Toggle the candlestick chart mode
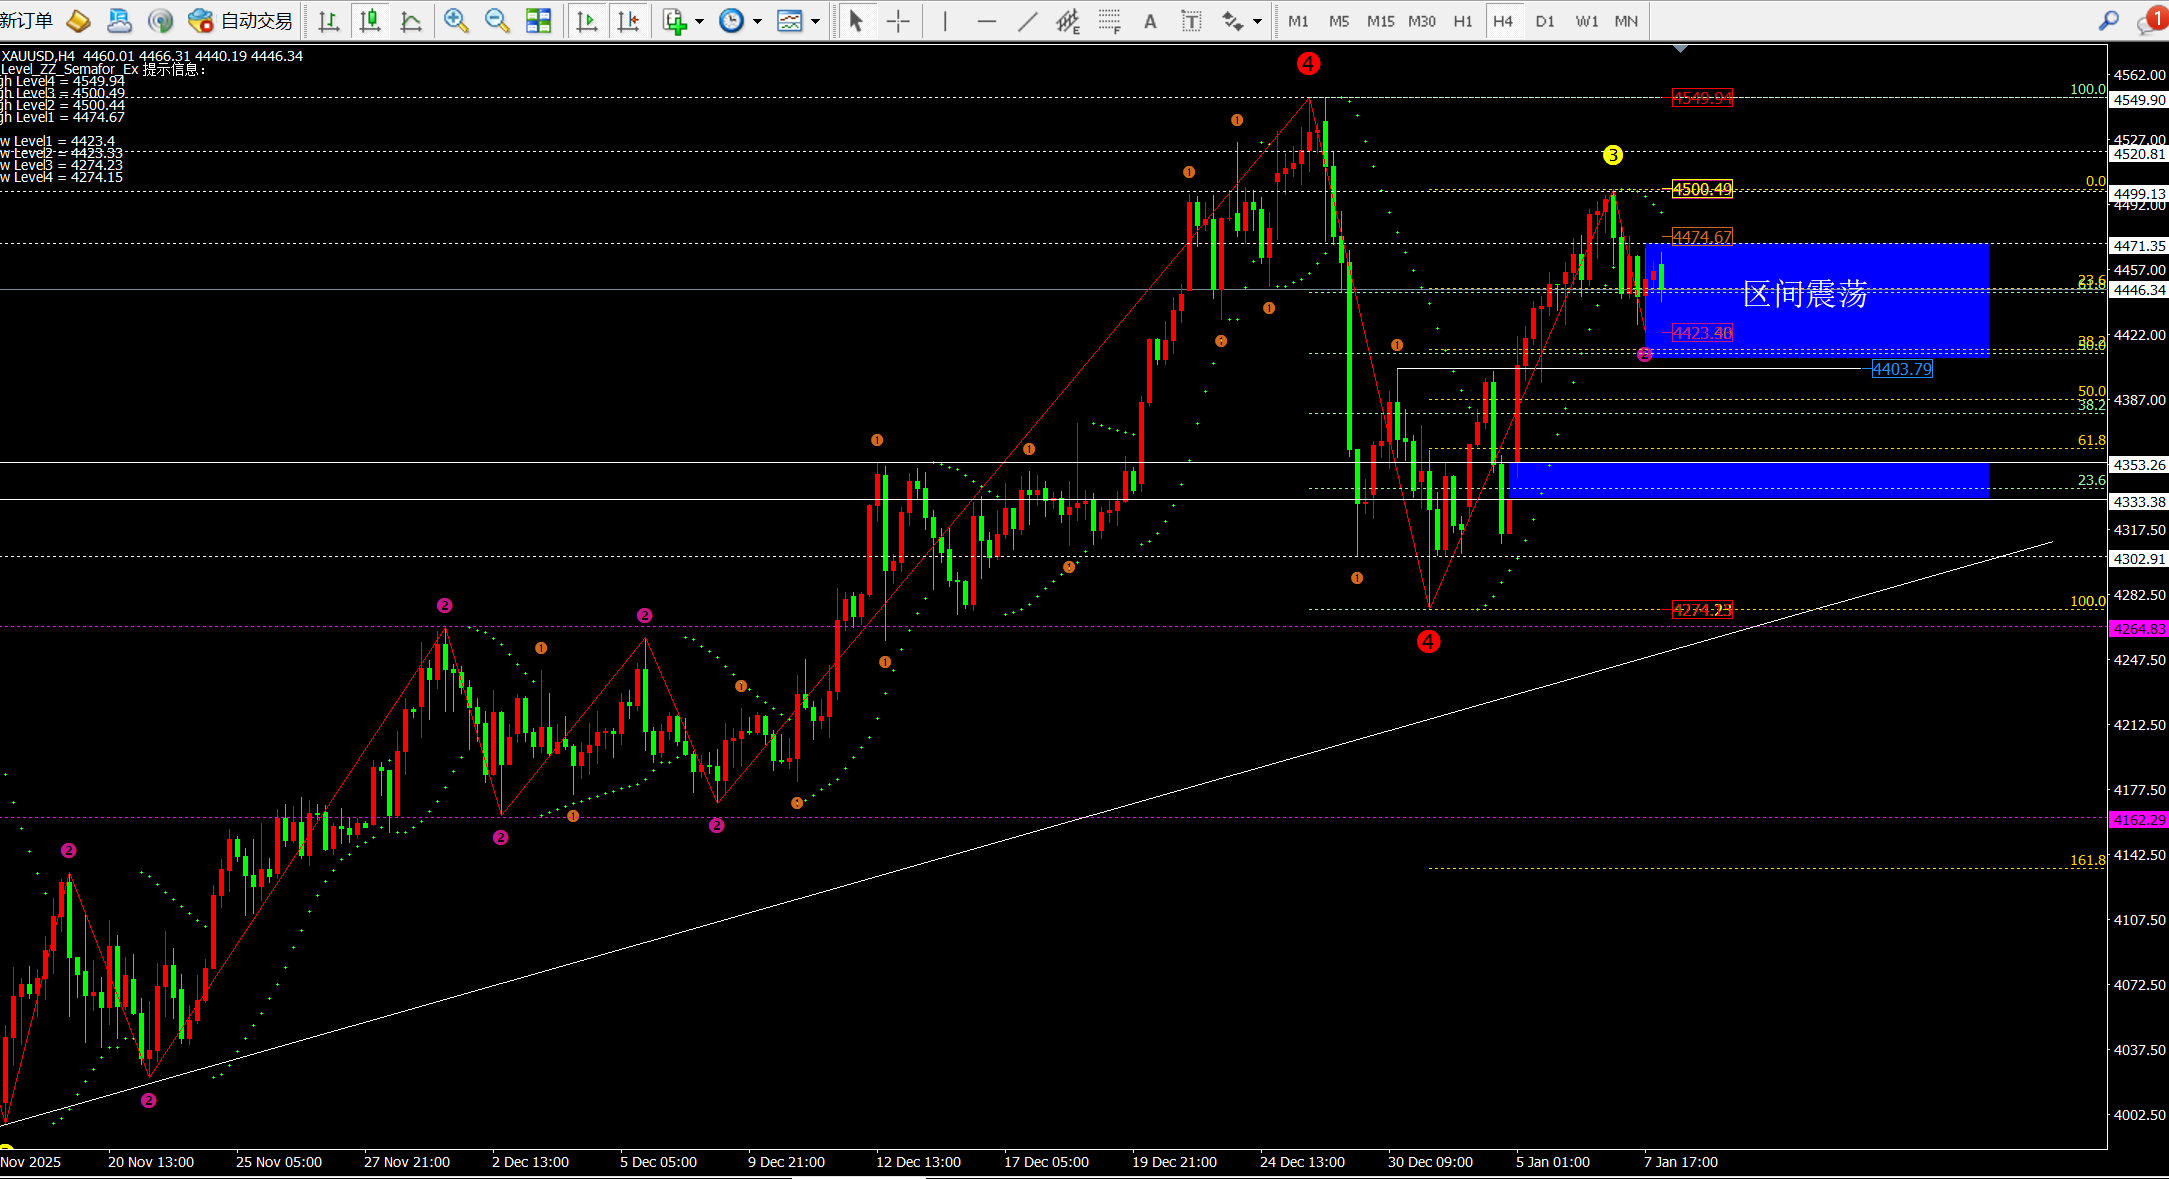The width and height of the screenshot is (2169, 1179). click(x=370, y=21)
